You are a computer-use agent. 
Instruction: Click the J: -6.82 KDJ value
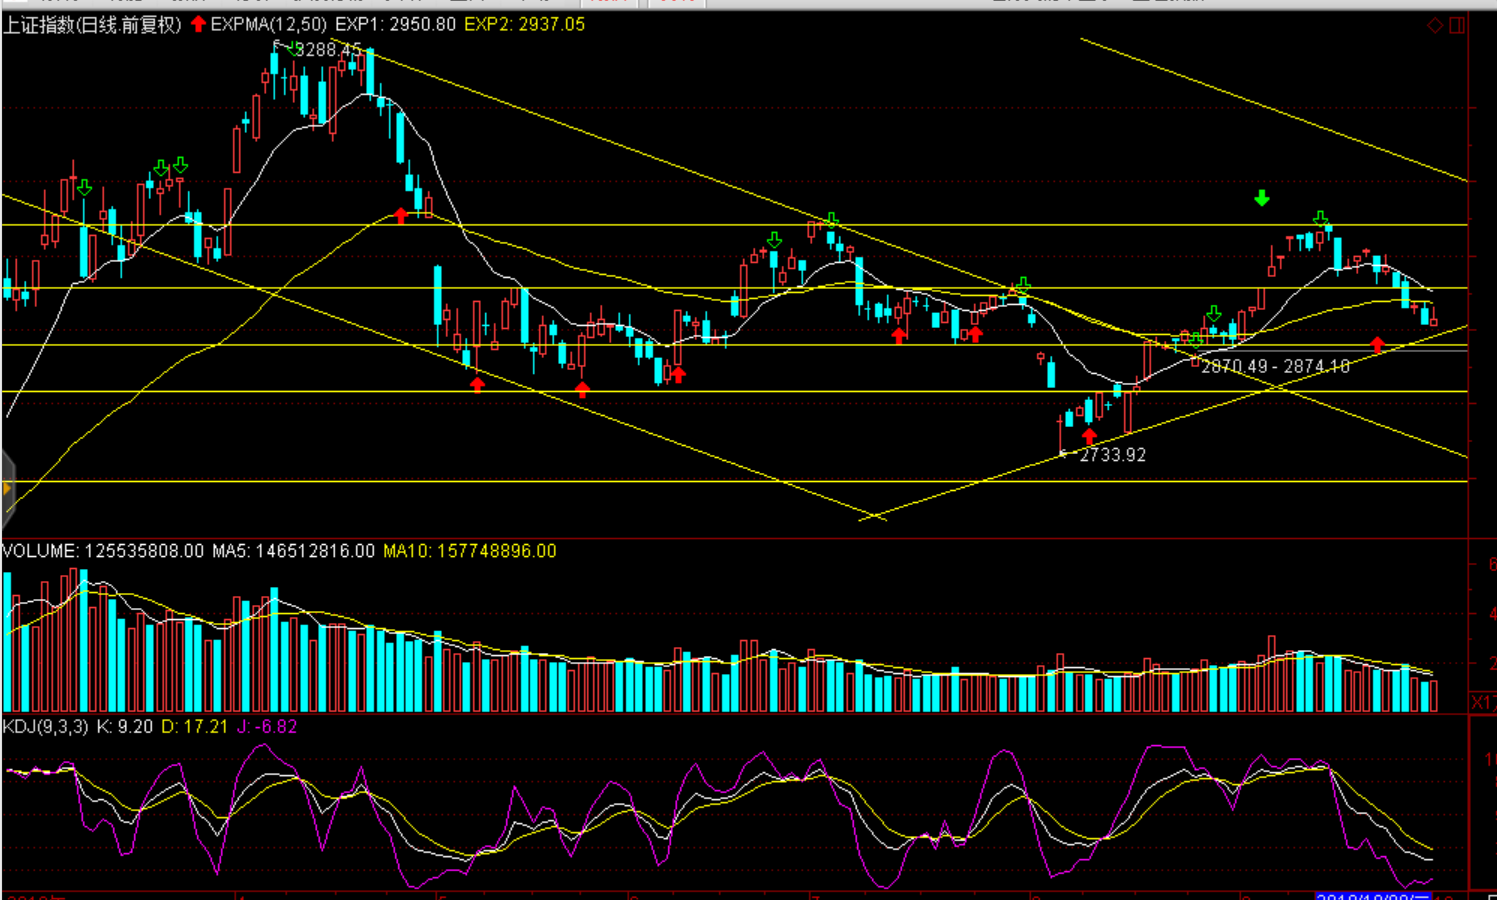point(266,727)
